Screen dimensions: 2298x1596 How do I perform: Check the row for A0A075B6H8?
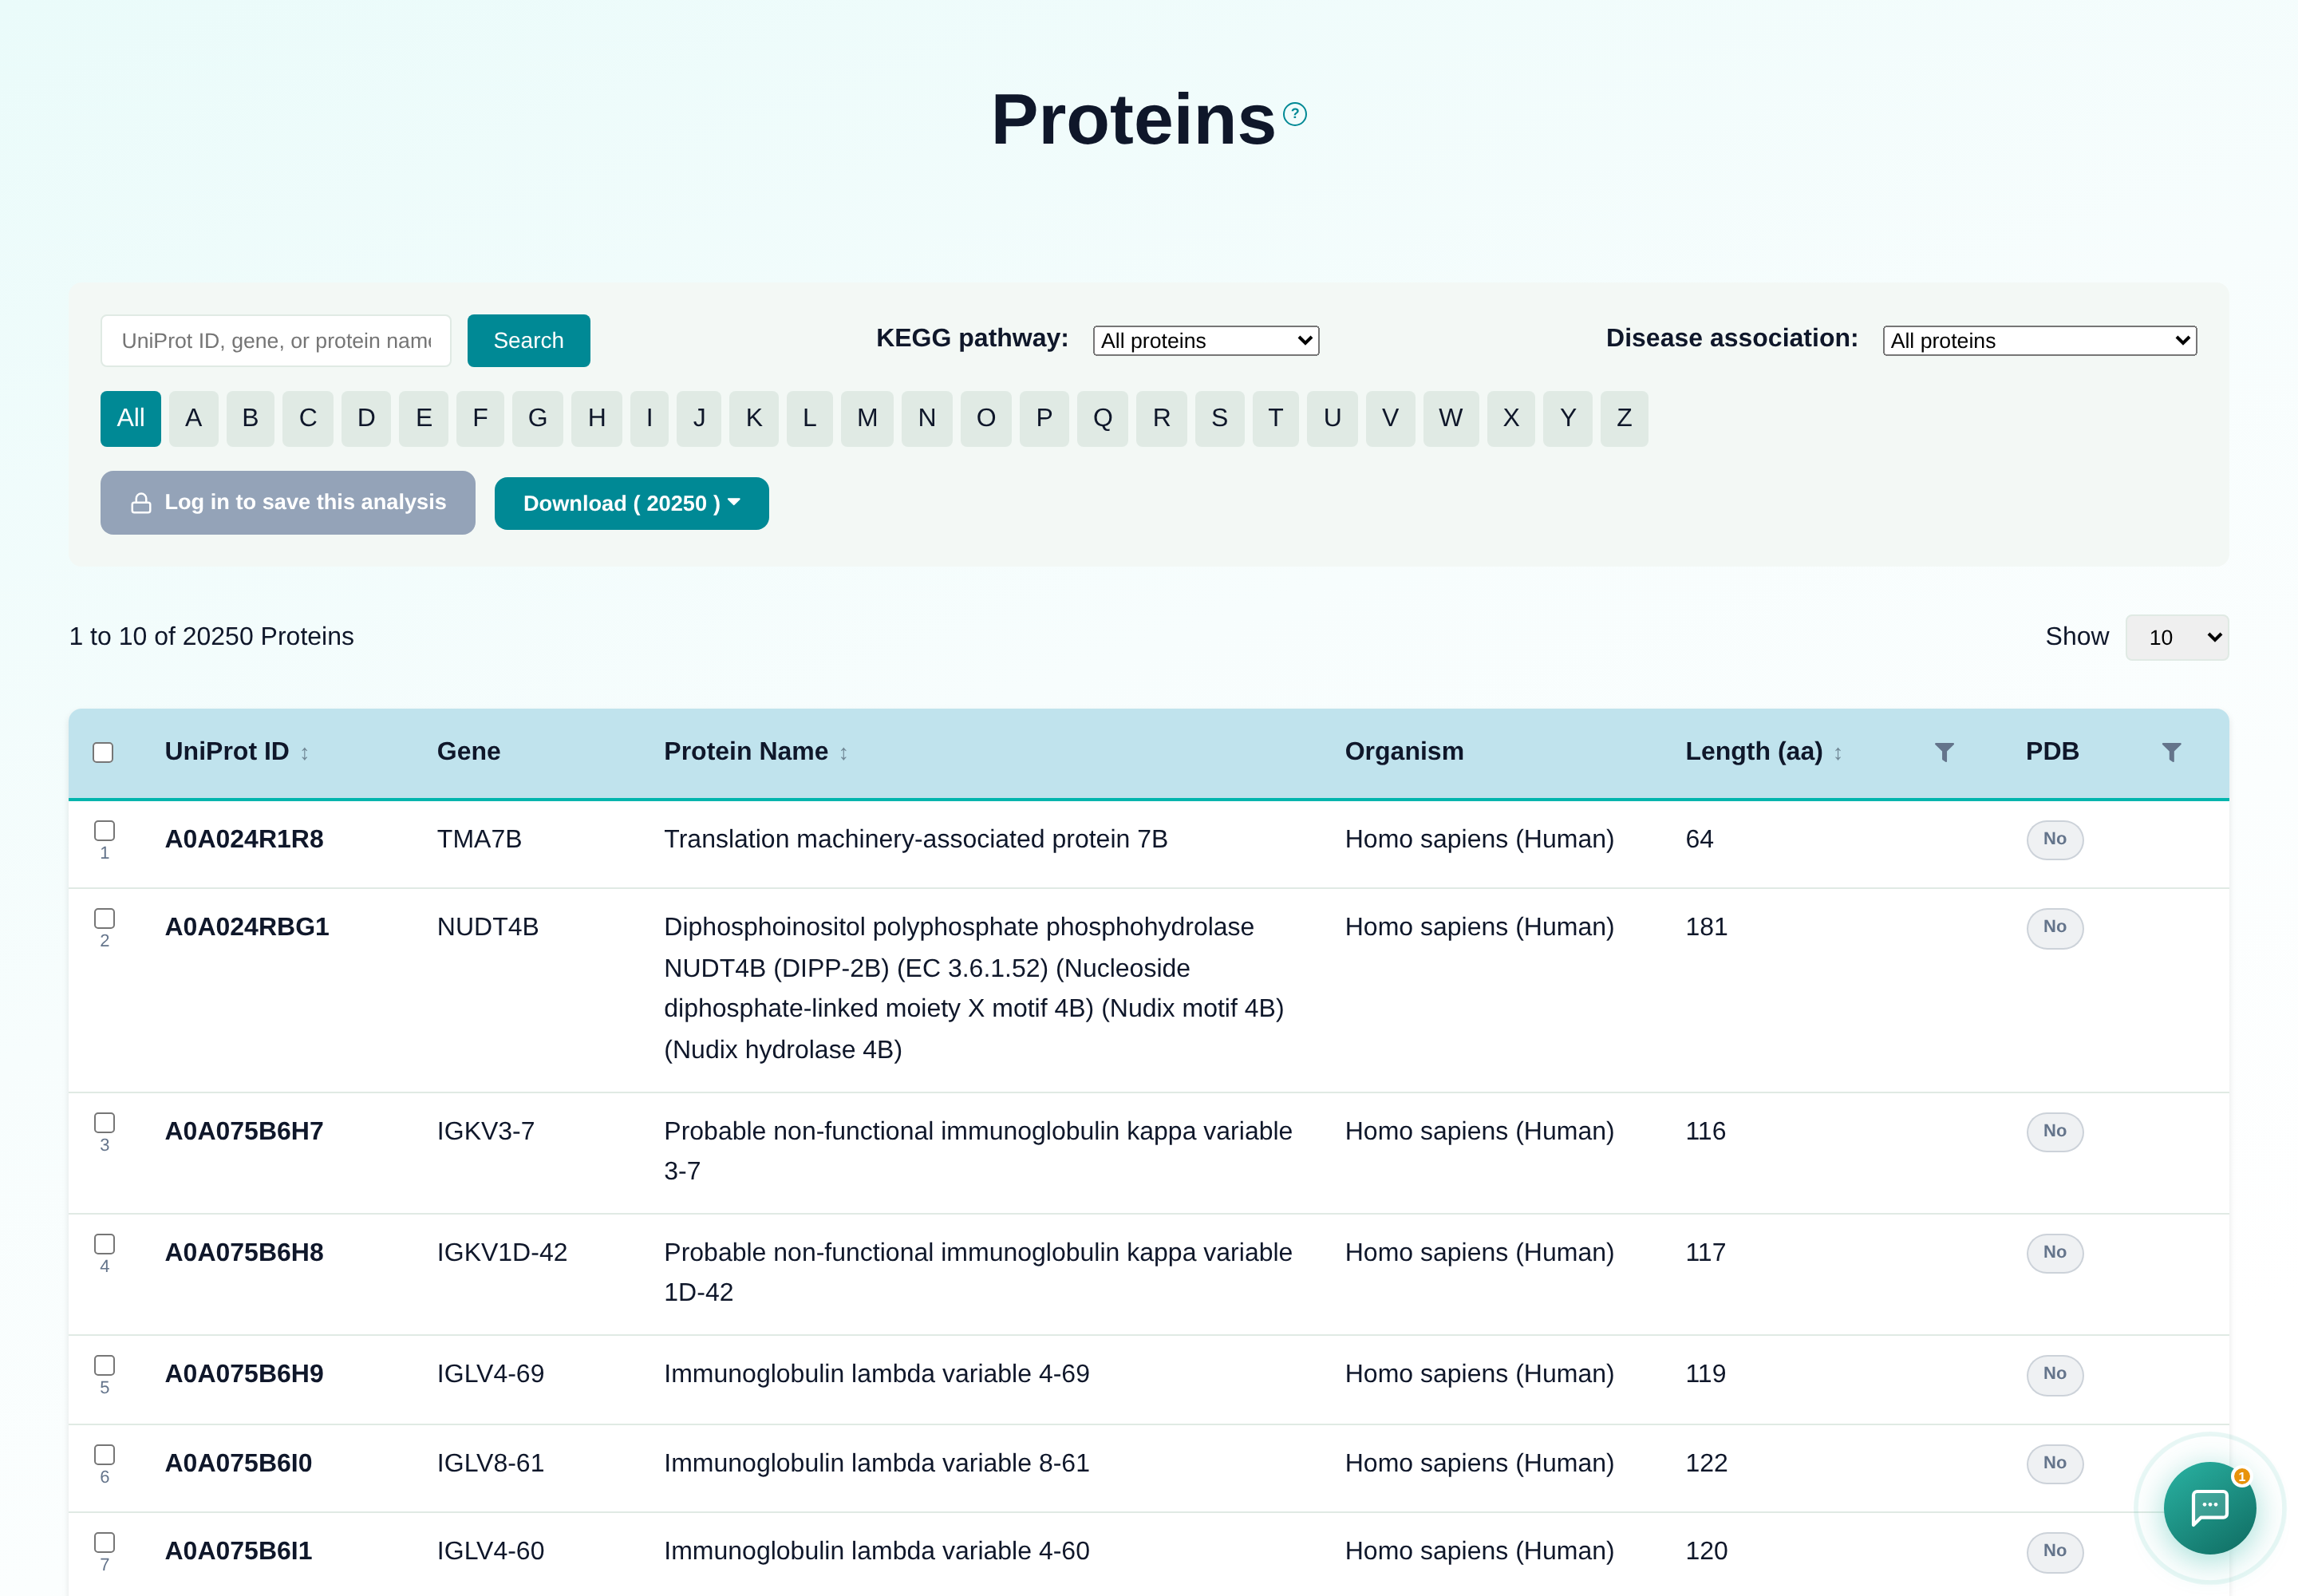[104, 1243]
